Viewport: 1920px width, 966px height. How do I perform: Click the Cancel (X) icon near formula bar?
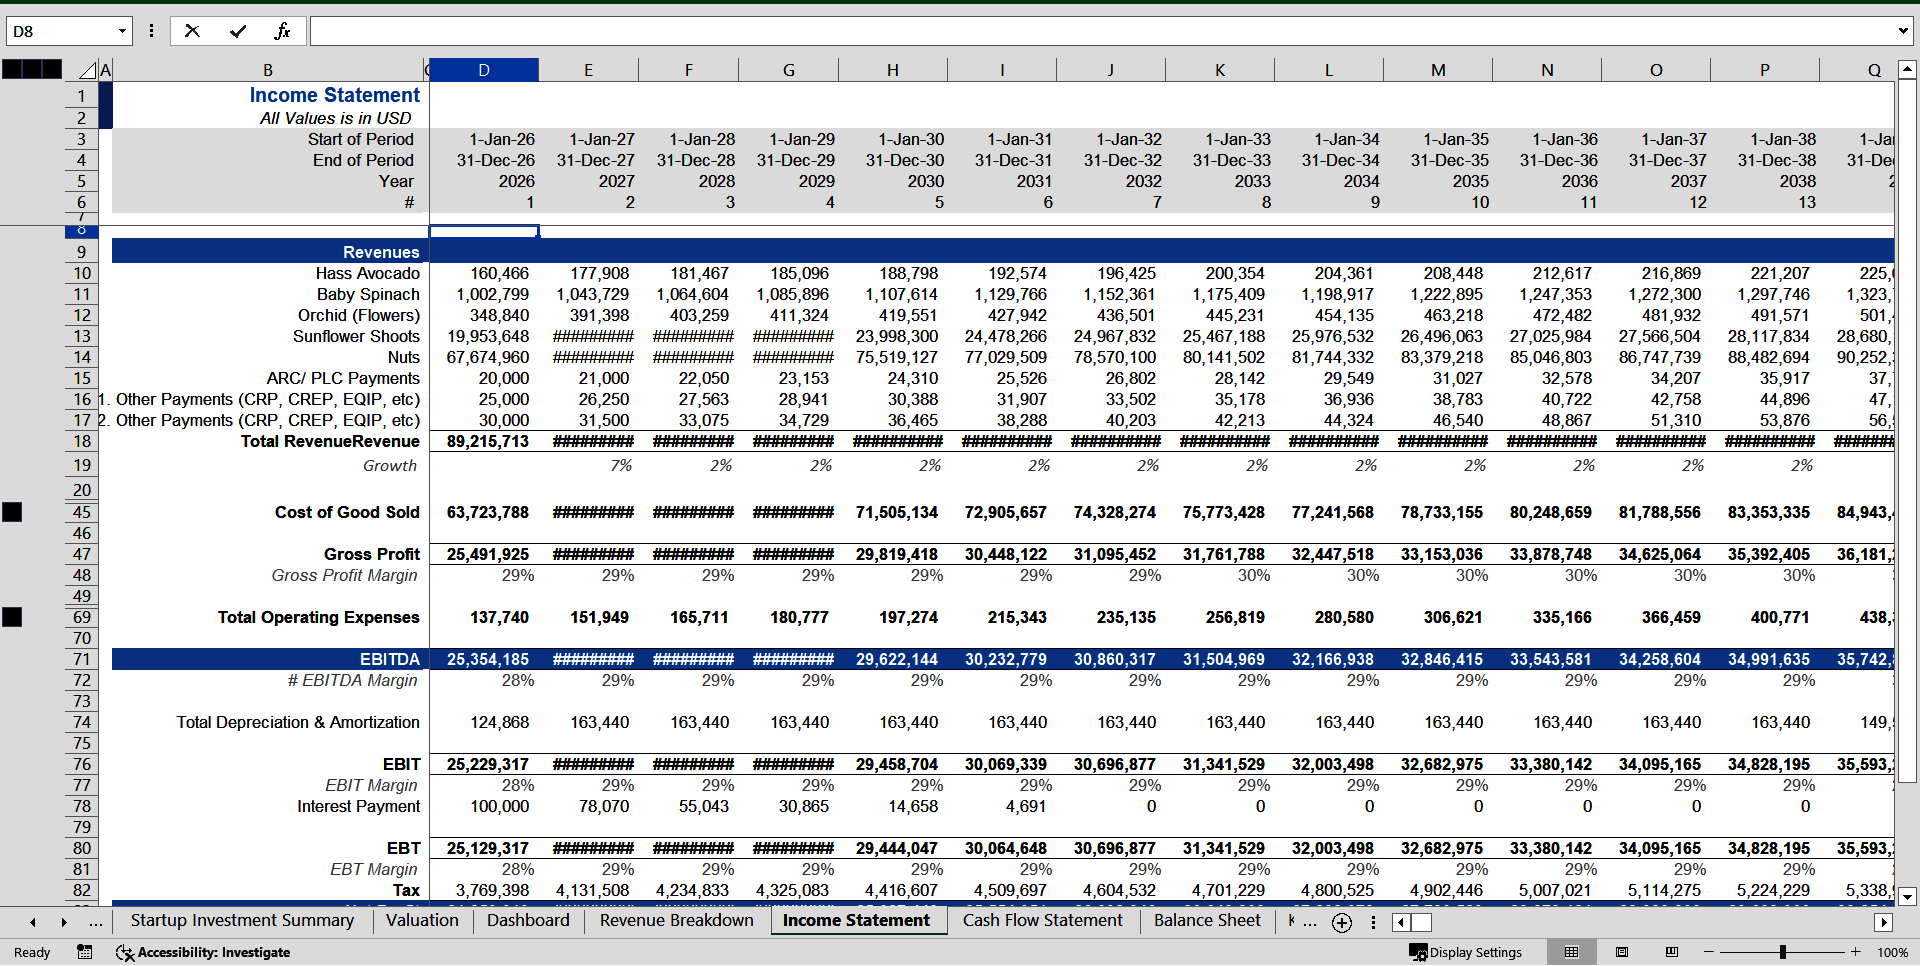tap(192, 30)
